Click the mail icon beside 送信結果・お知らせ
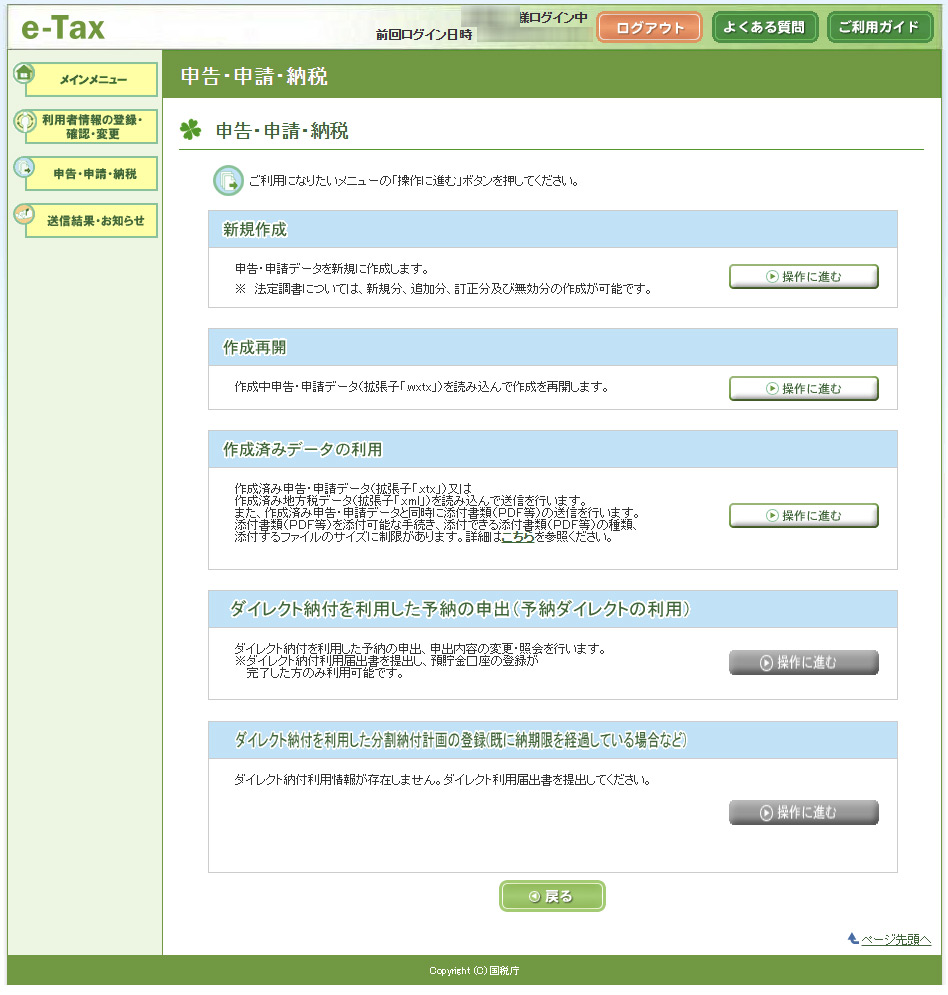Screen dimensions: 948x995 pyautogui.click(x=24, y=214)
